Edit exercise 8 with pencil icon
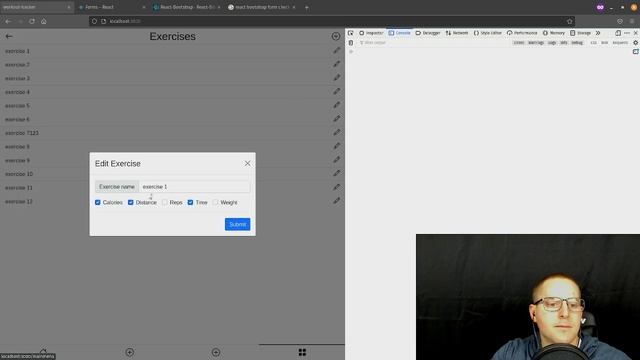This screenshot has height=360, width=640. click(336, 146)
